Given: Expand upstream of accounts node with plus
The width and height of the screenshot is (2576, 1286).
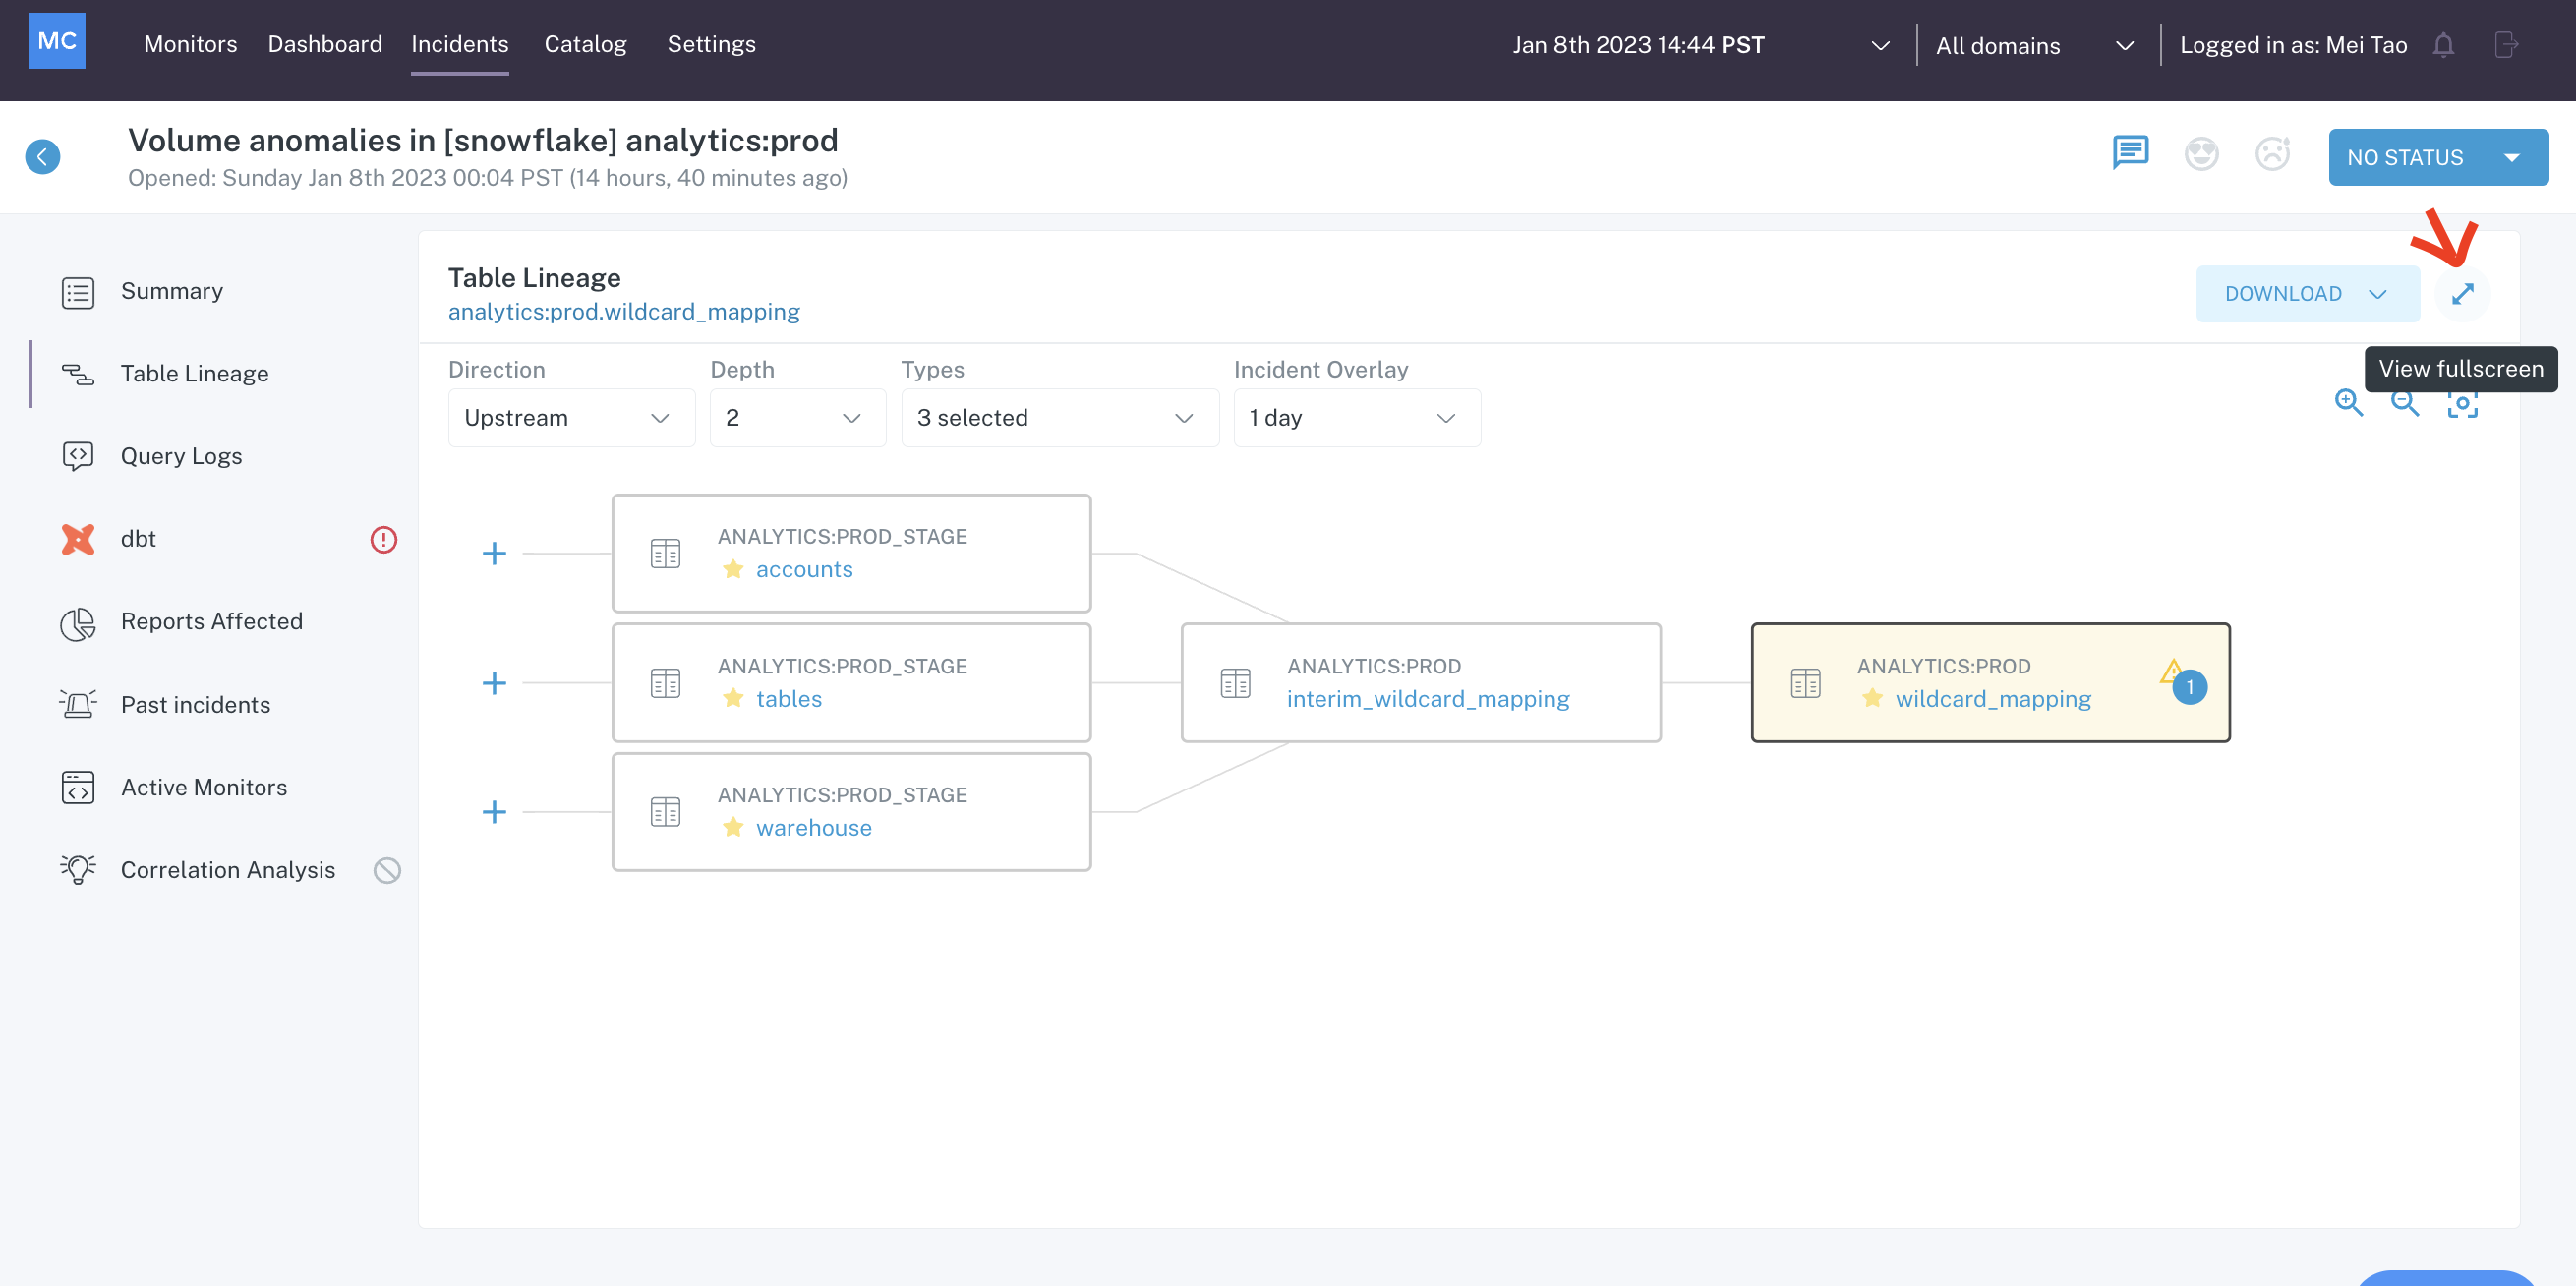Looking at the screenshot, I should click(x=494, y=553).
